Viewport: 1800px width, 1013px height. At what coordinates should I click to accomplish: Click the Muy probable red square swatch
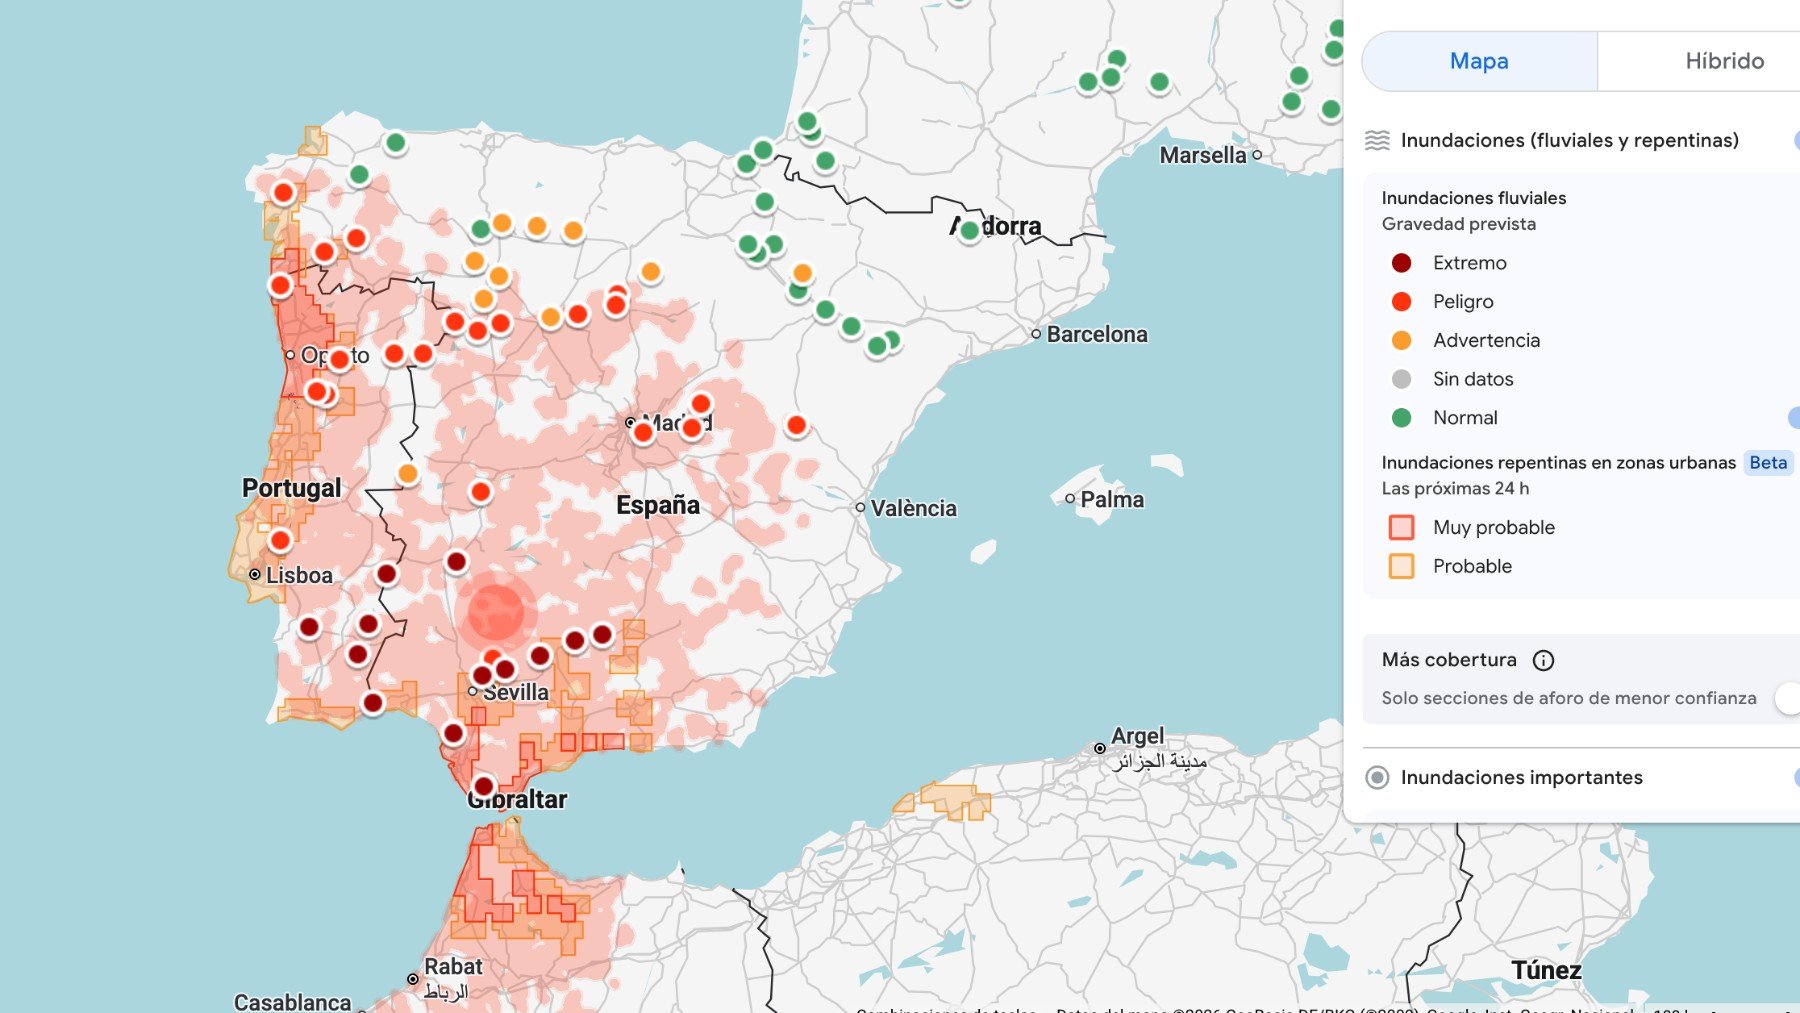coord(1401,527)
